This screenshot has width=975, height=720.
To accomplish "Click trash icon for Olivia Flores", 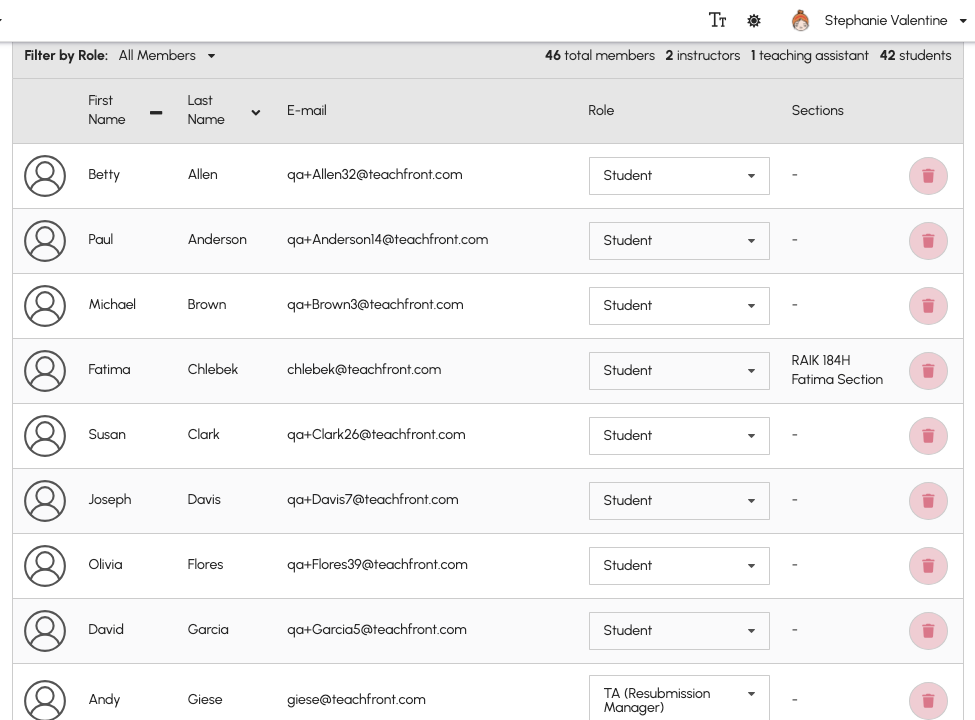I will 928,566.
